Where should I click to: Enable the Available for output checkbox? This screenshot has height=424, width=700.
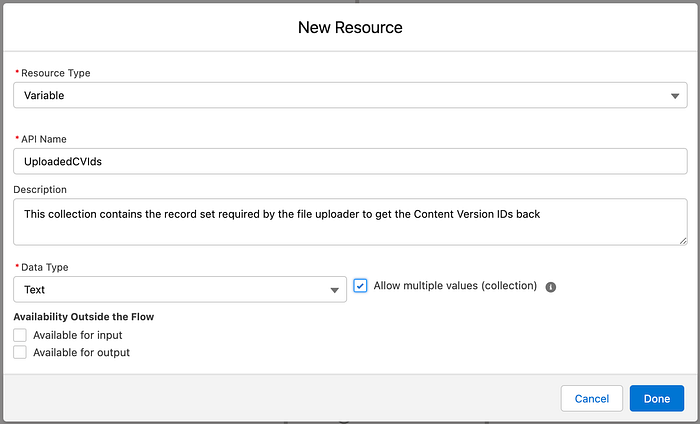(20, 352)
